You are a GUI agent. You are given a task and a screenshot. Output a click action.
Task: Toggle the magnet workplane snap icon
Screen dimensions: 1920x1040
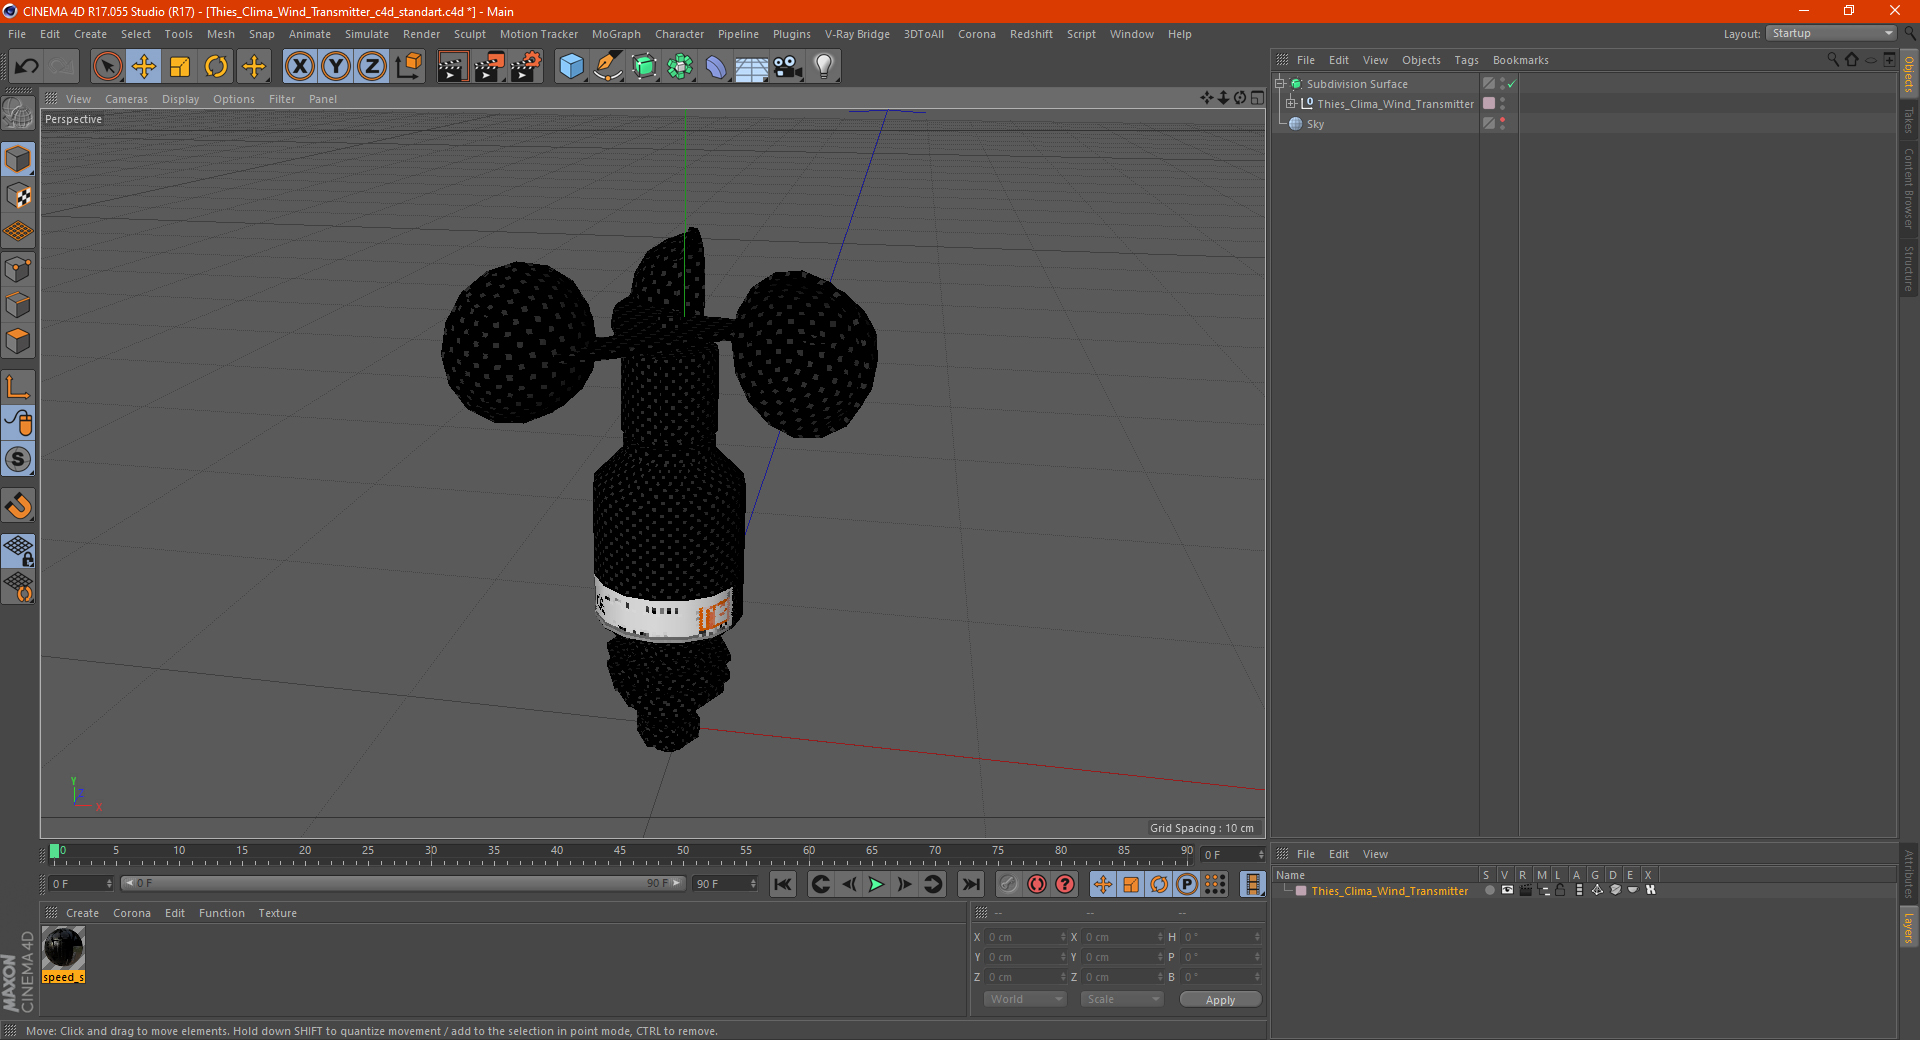click(x=18, y=506)
